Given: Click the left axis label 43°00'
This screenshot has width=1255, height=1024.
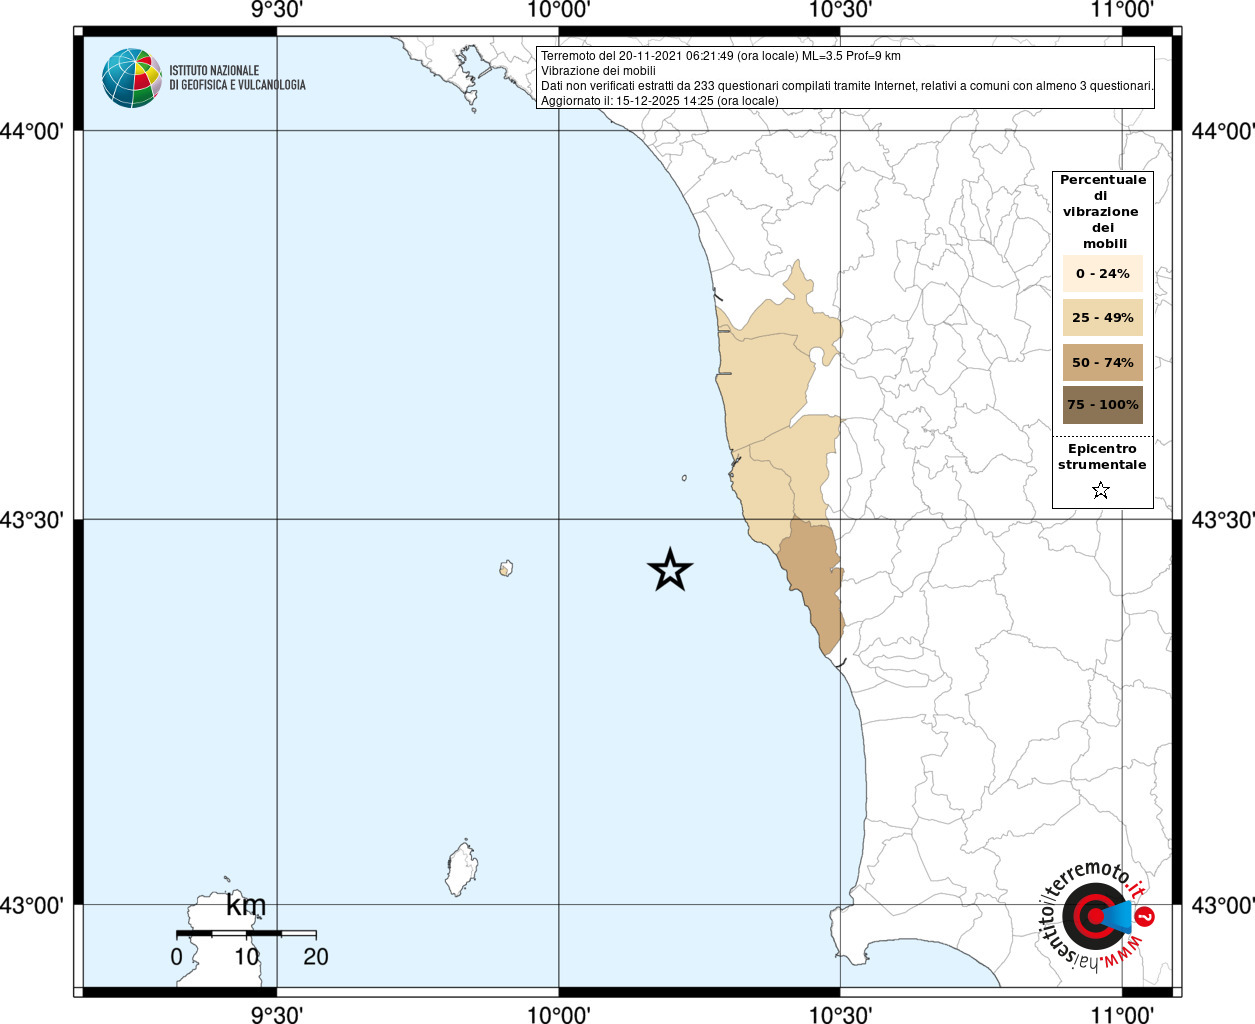Looking at the screenshot, I should pyautogui.click(x=32, y=905).
